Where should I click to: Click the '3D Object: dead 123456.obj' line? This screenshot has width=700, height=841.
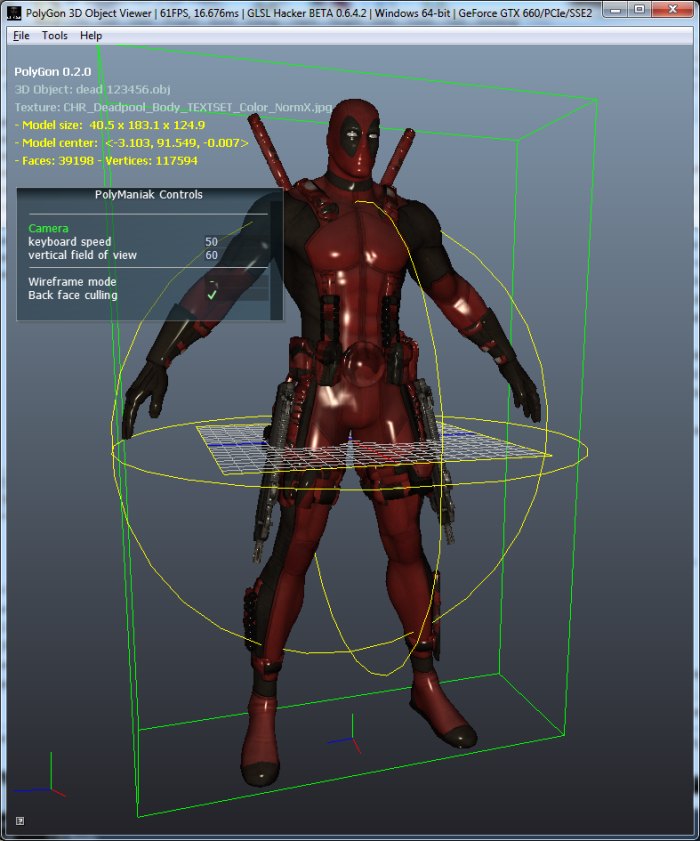92,90
